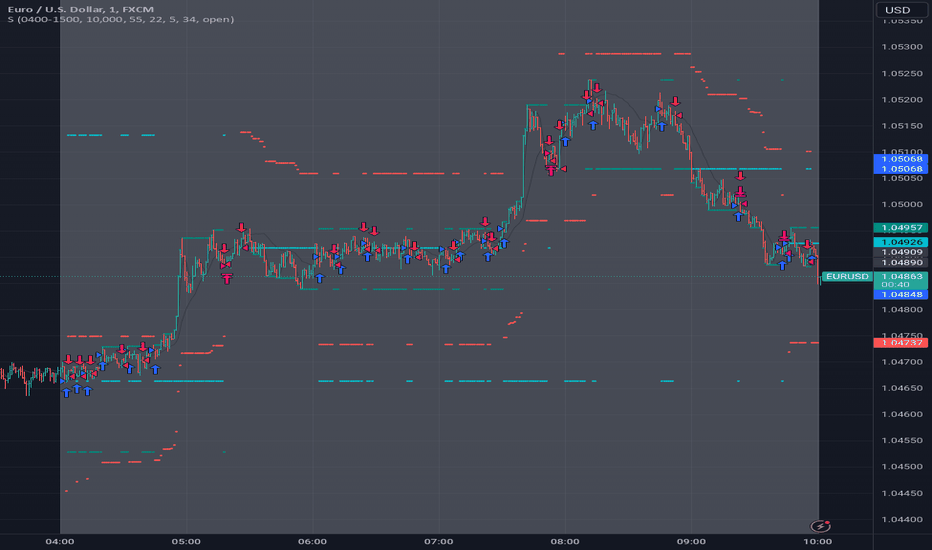Image resolution: width=932 pixels, height=550 pixels.
Task: Click the 1.04890 gray price label
Action: click(900, 262)
